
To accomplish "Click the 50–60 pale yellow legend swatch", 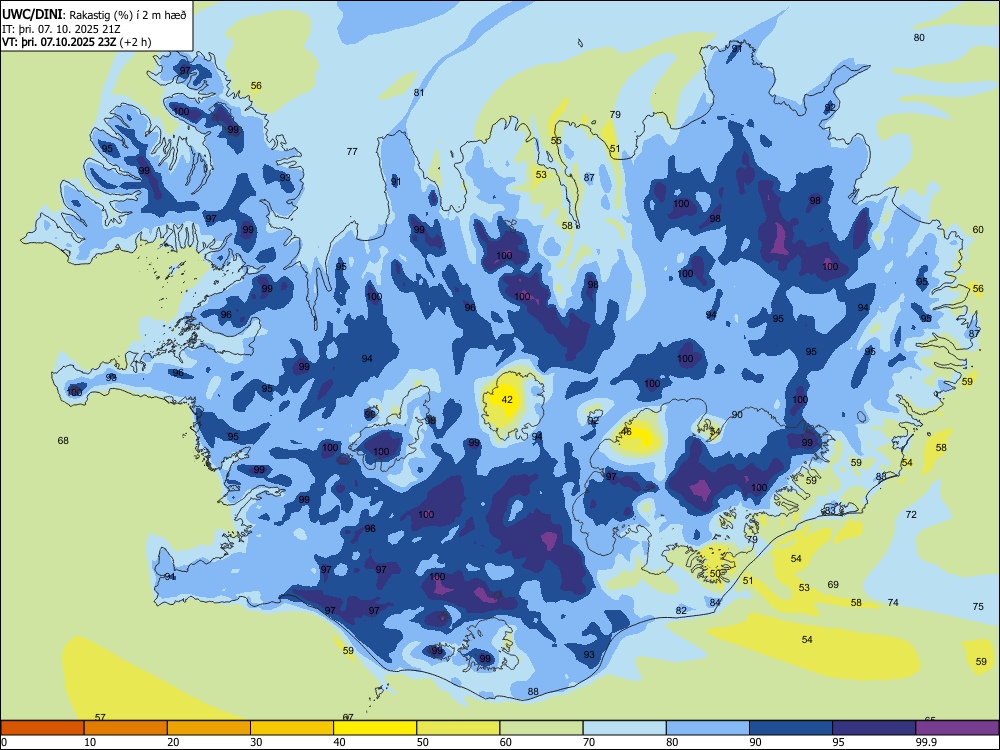I will coord(458,728).
